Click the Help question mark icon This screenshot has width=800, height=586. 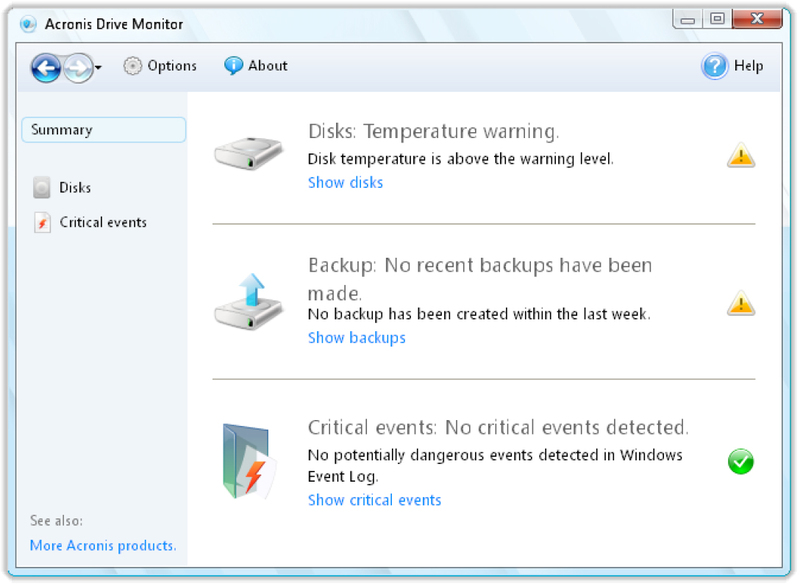715,66
